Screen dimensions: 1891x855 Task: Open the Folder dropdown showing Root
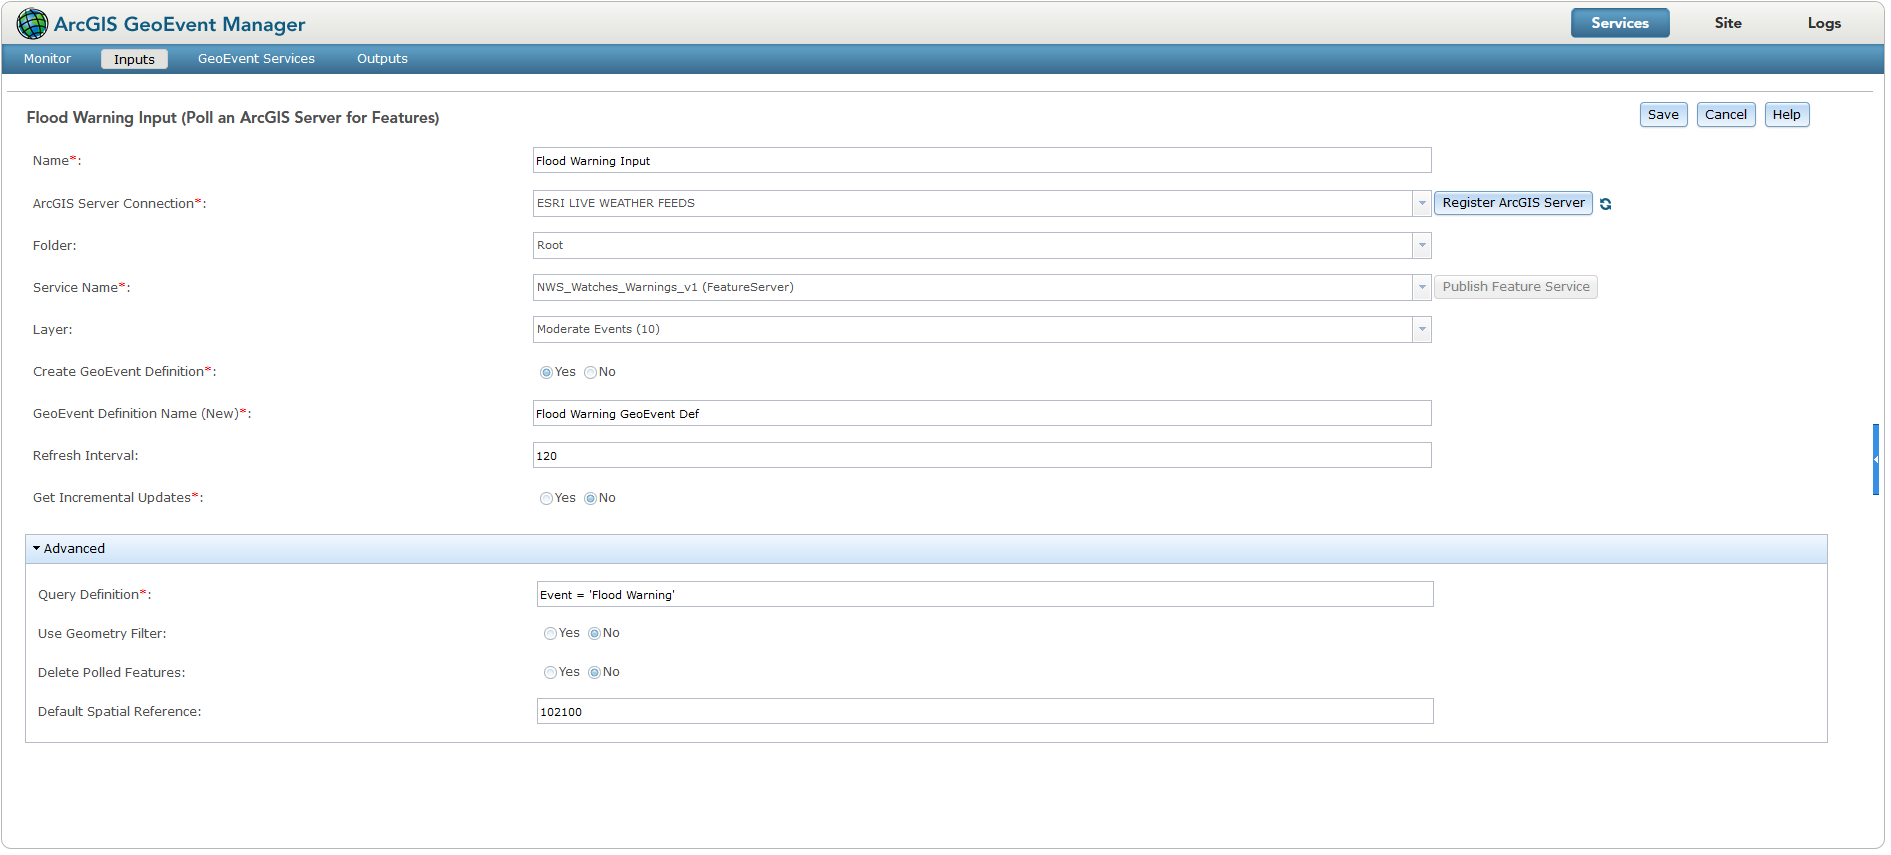point(1421,245)
